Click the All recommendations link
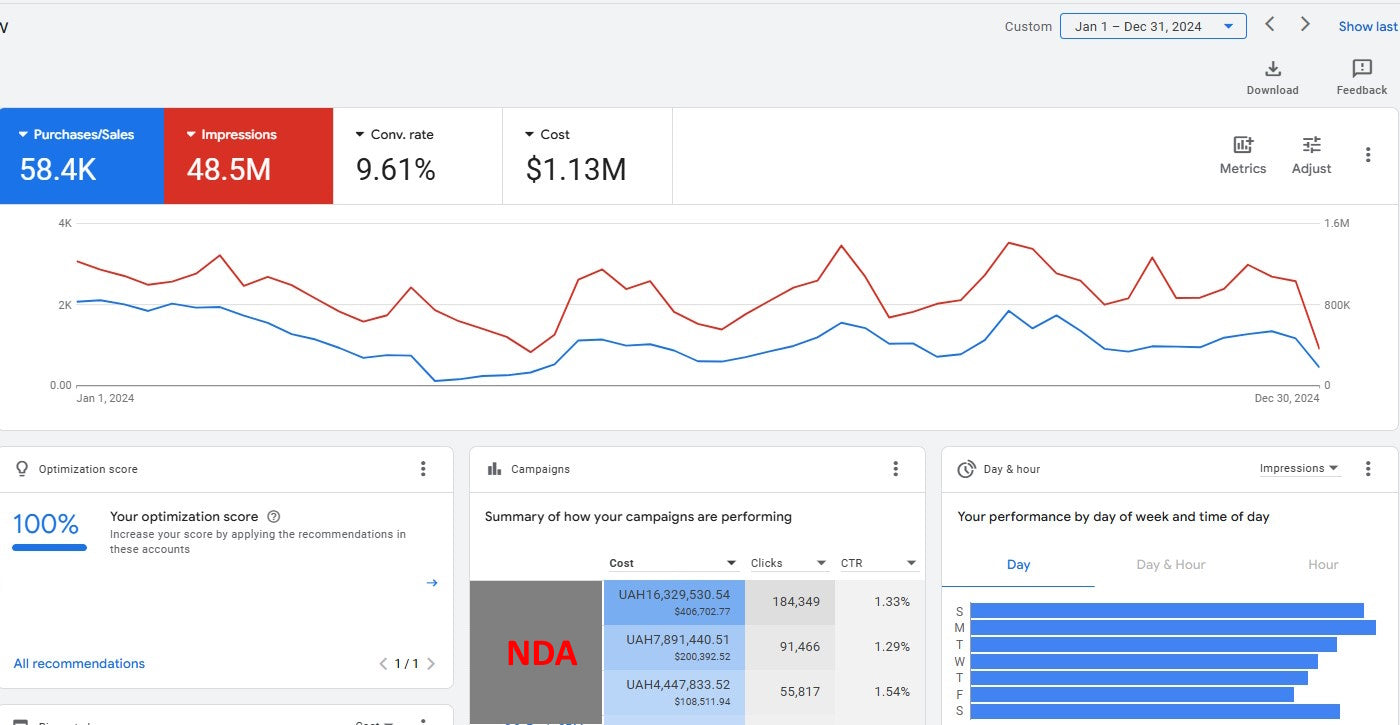Viewport: 1400px width, 725px height. point(79,664)
